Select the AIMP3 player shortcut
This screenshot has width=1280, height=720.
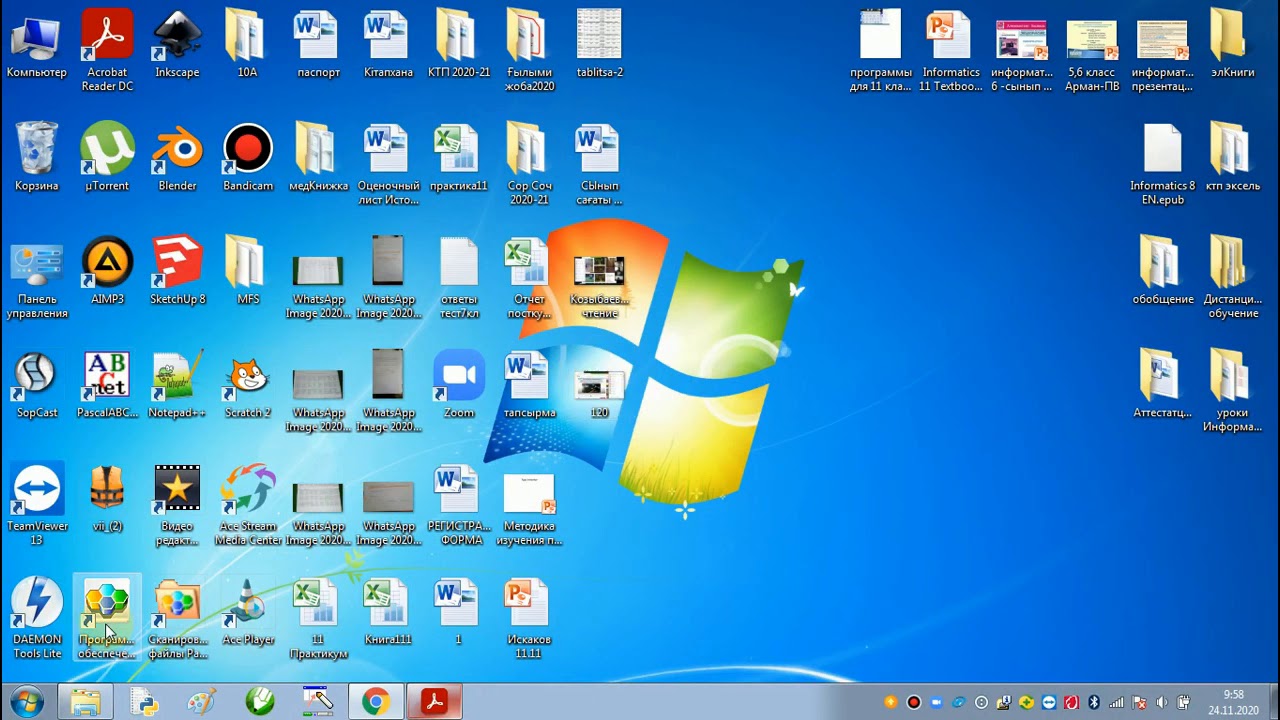(107, 270)
